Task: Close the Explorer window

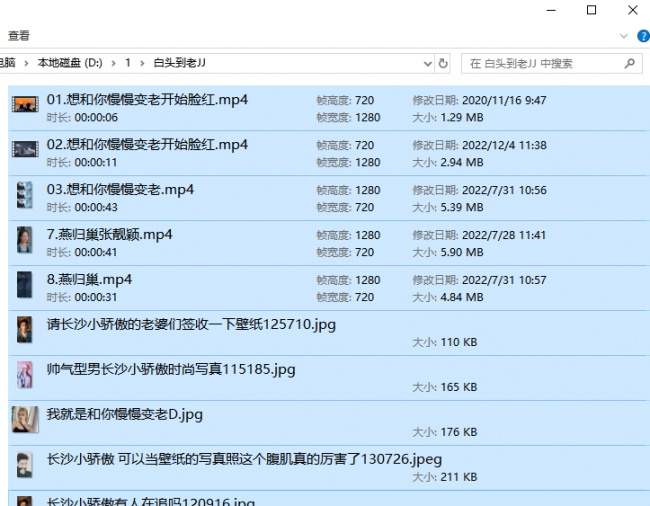Action: pyautogui.click(x=633, y=10)
